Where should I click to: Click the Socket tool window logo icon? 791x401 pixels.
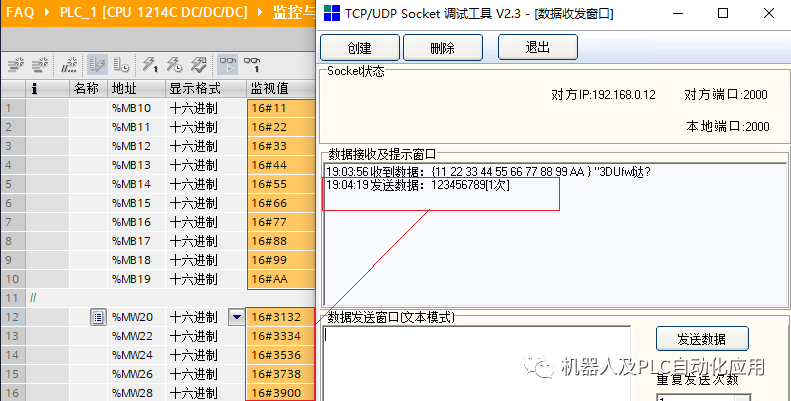(331, 13)
